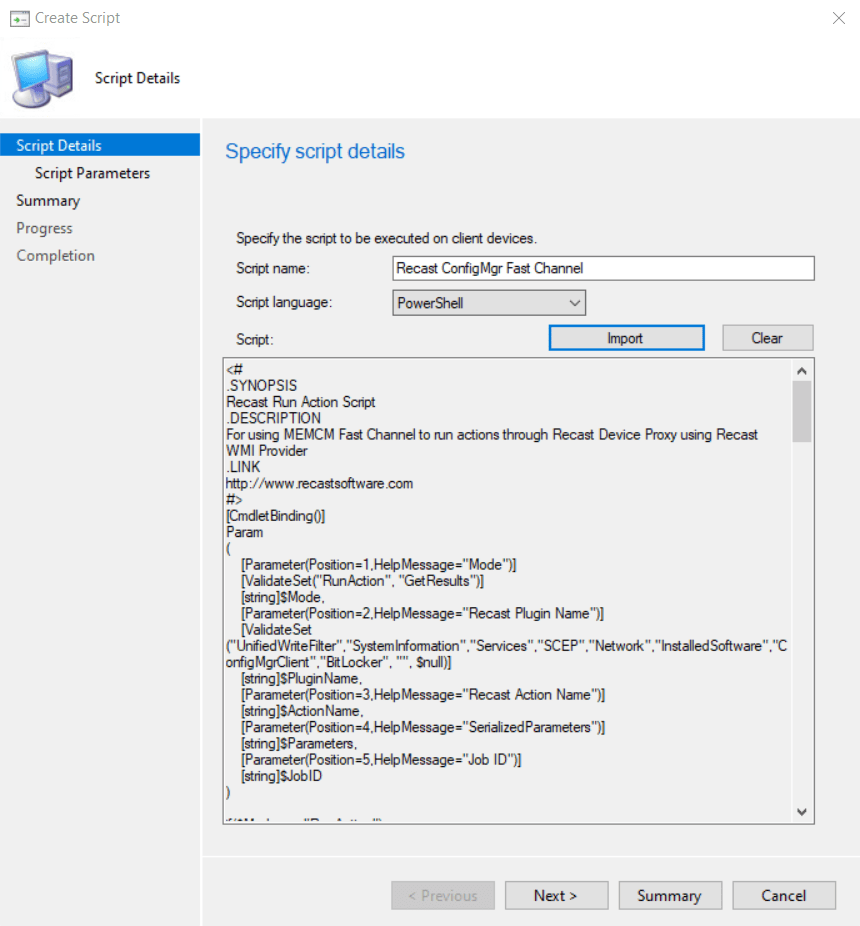Expand the Script language PowerShell dropdown
The height and width of the screenshot is (926, 860).
point(489,303)
